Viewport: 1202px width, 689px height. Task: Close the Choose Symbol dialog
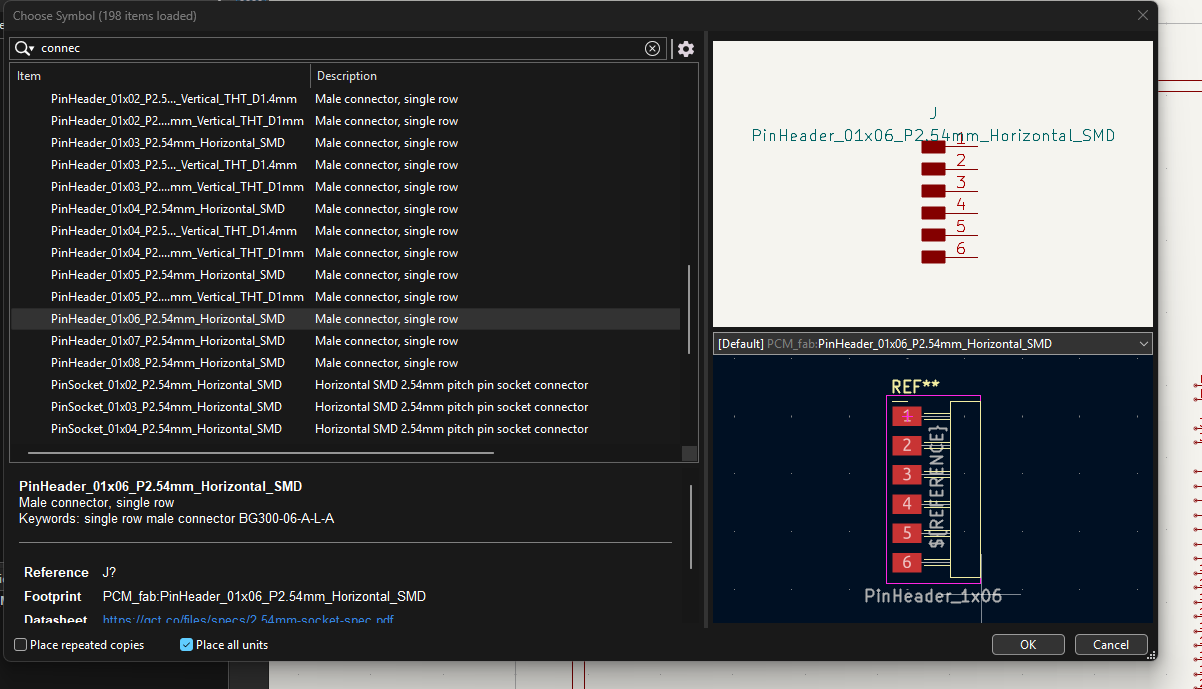(1143, 15)
